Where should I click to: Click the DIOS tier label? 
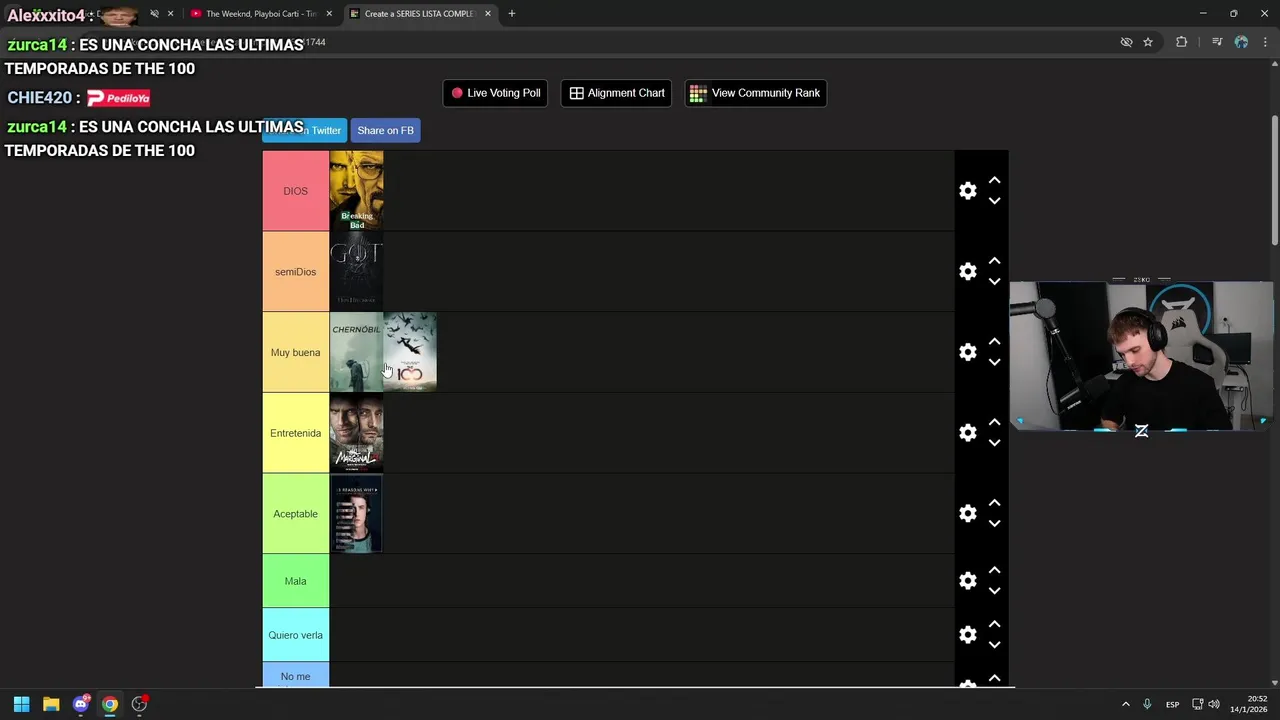click(295, 191)
